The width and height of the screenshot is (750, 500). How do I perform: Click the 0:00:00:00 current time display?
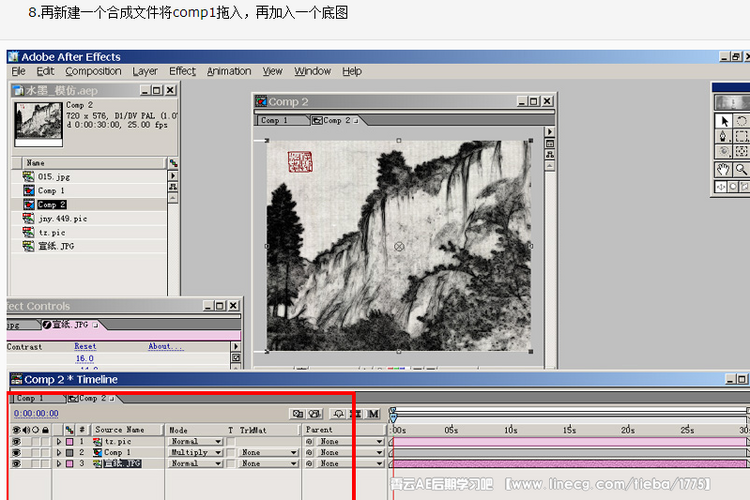click(x=36, y=413)
